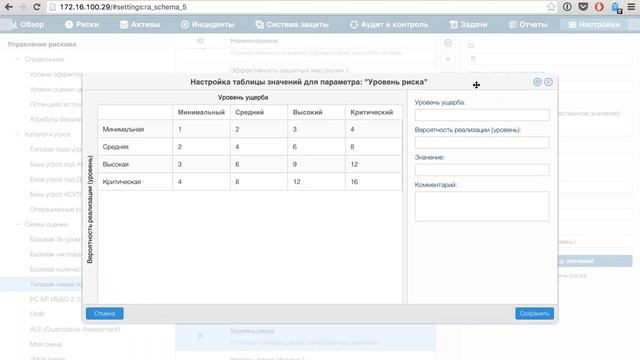Screen dimensions: 640x360
Task: Open the Обзор navigation tab
Action: tap(27, 24)
